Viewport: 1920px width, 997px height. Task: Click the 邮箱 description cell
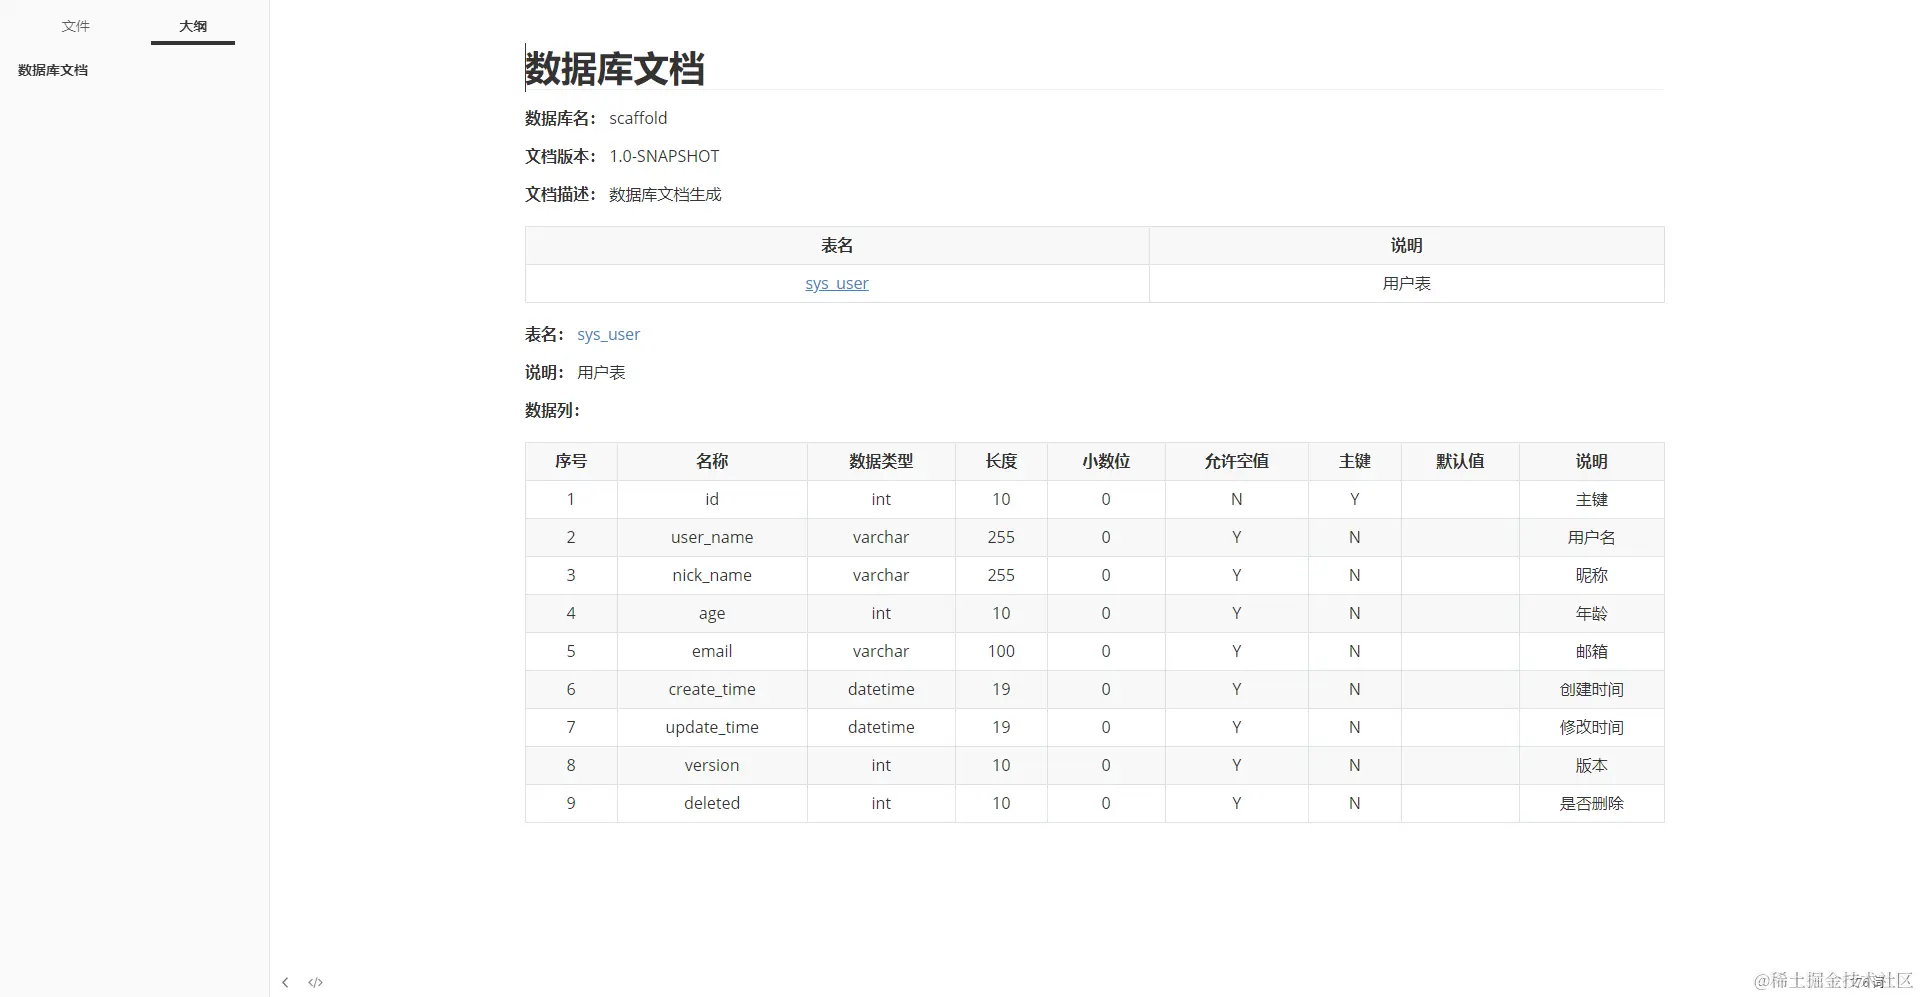click(1592, 651)
